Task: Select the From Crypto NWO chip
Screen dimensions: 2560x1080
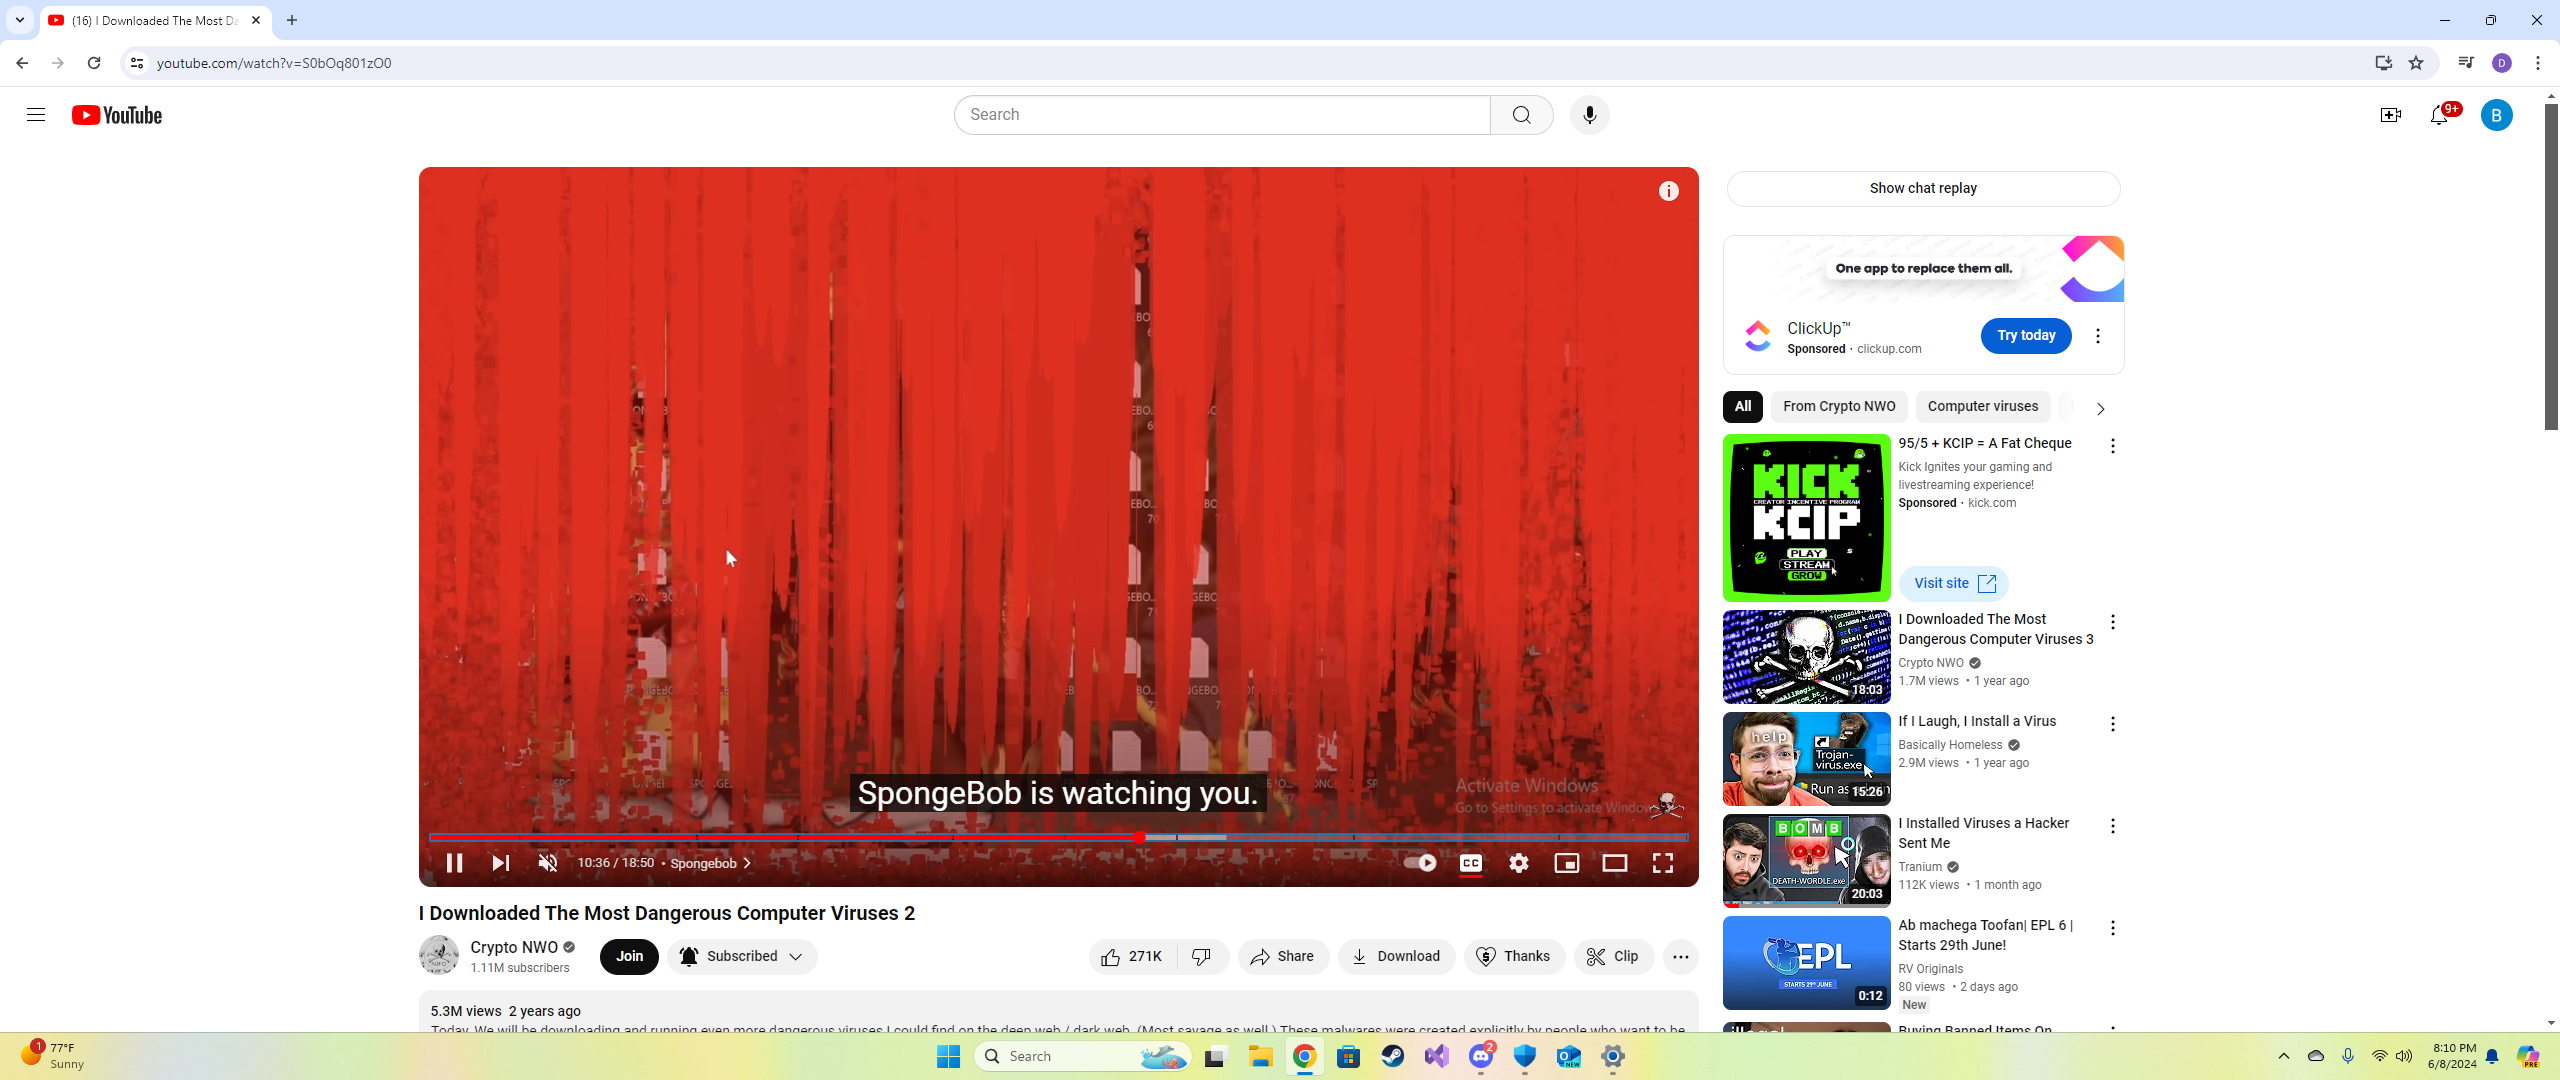Action: coord(1838,407)
